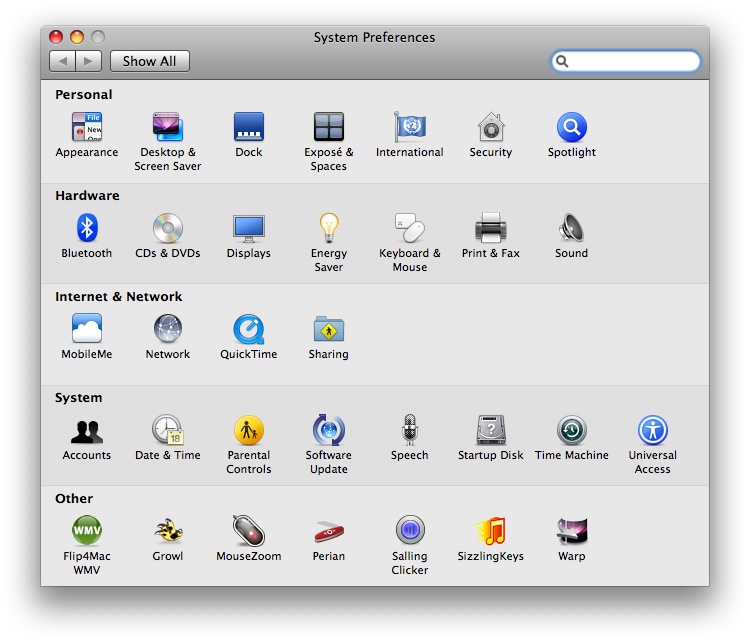The image size is (750, 642).
Task: Focus the search field in the toolbar
Action: 626,61
